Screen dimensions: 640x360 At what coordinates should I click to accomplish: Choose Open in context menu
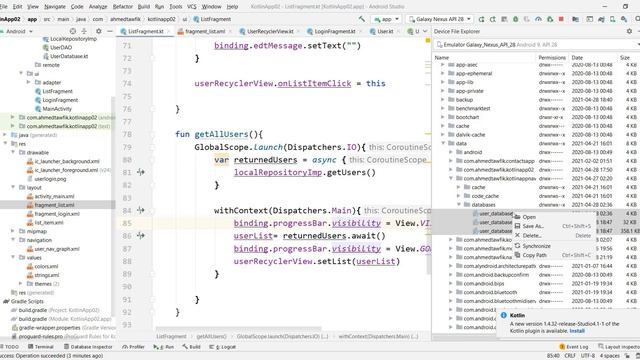pos(553,217)
